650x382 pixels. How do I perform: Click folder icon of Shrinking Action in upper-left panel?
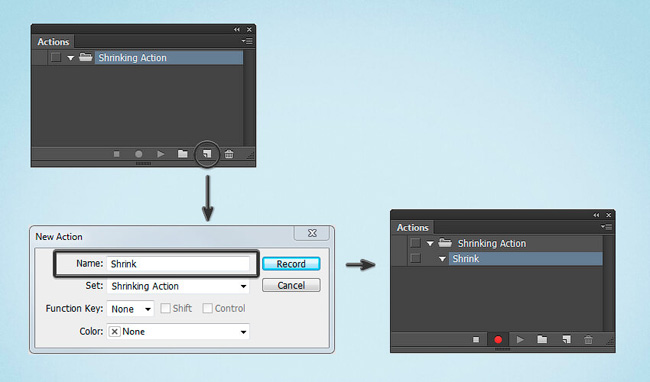[86, 57]
